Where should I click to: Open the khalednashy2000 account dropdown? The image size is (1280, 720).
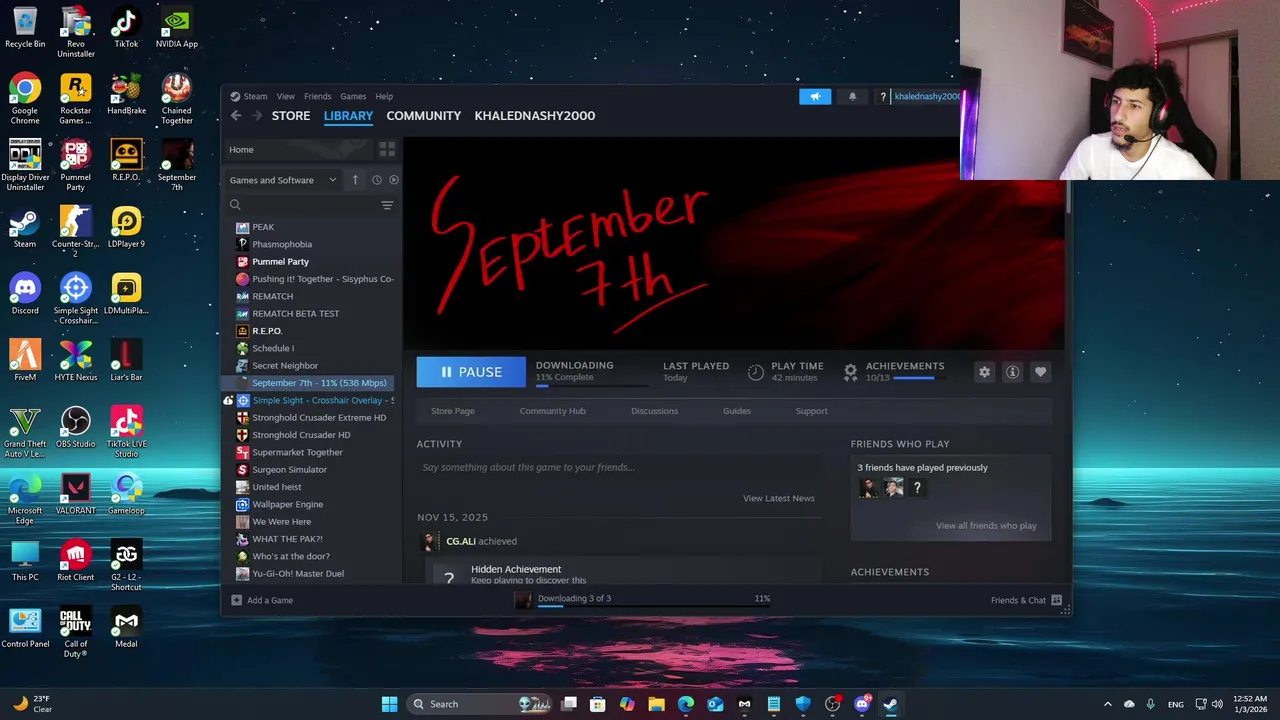tap(926, 96)
